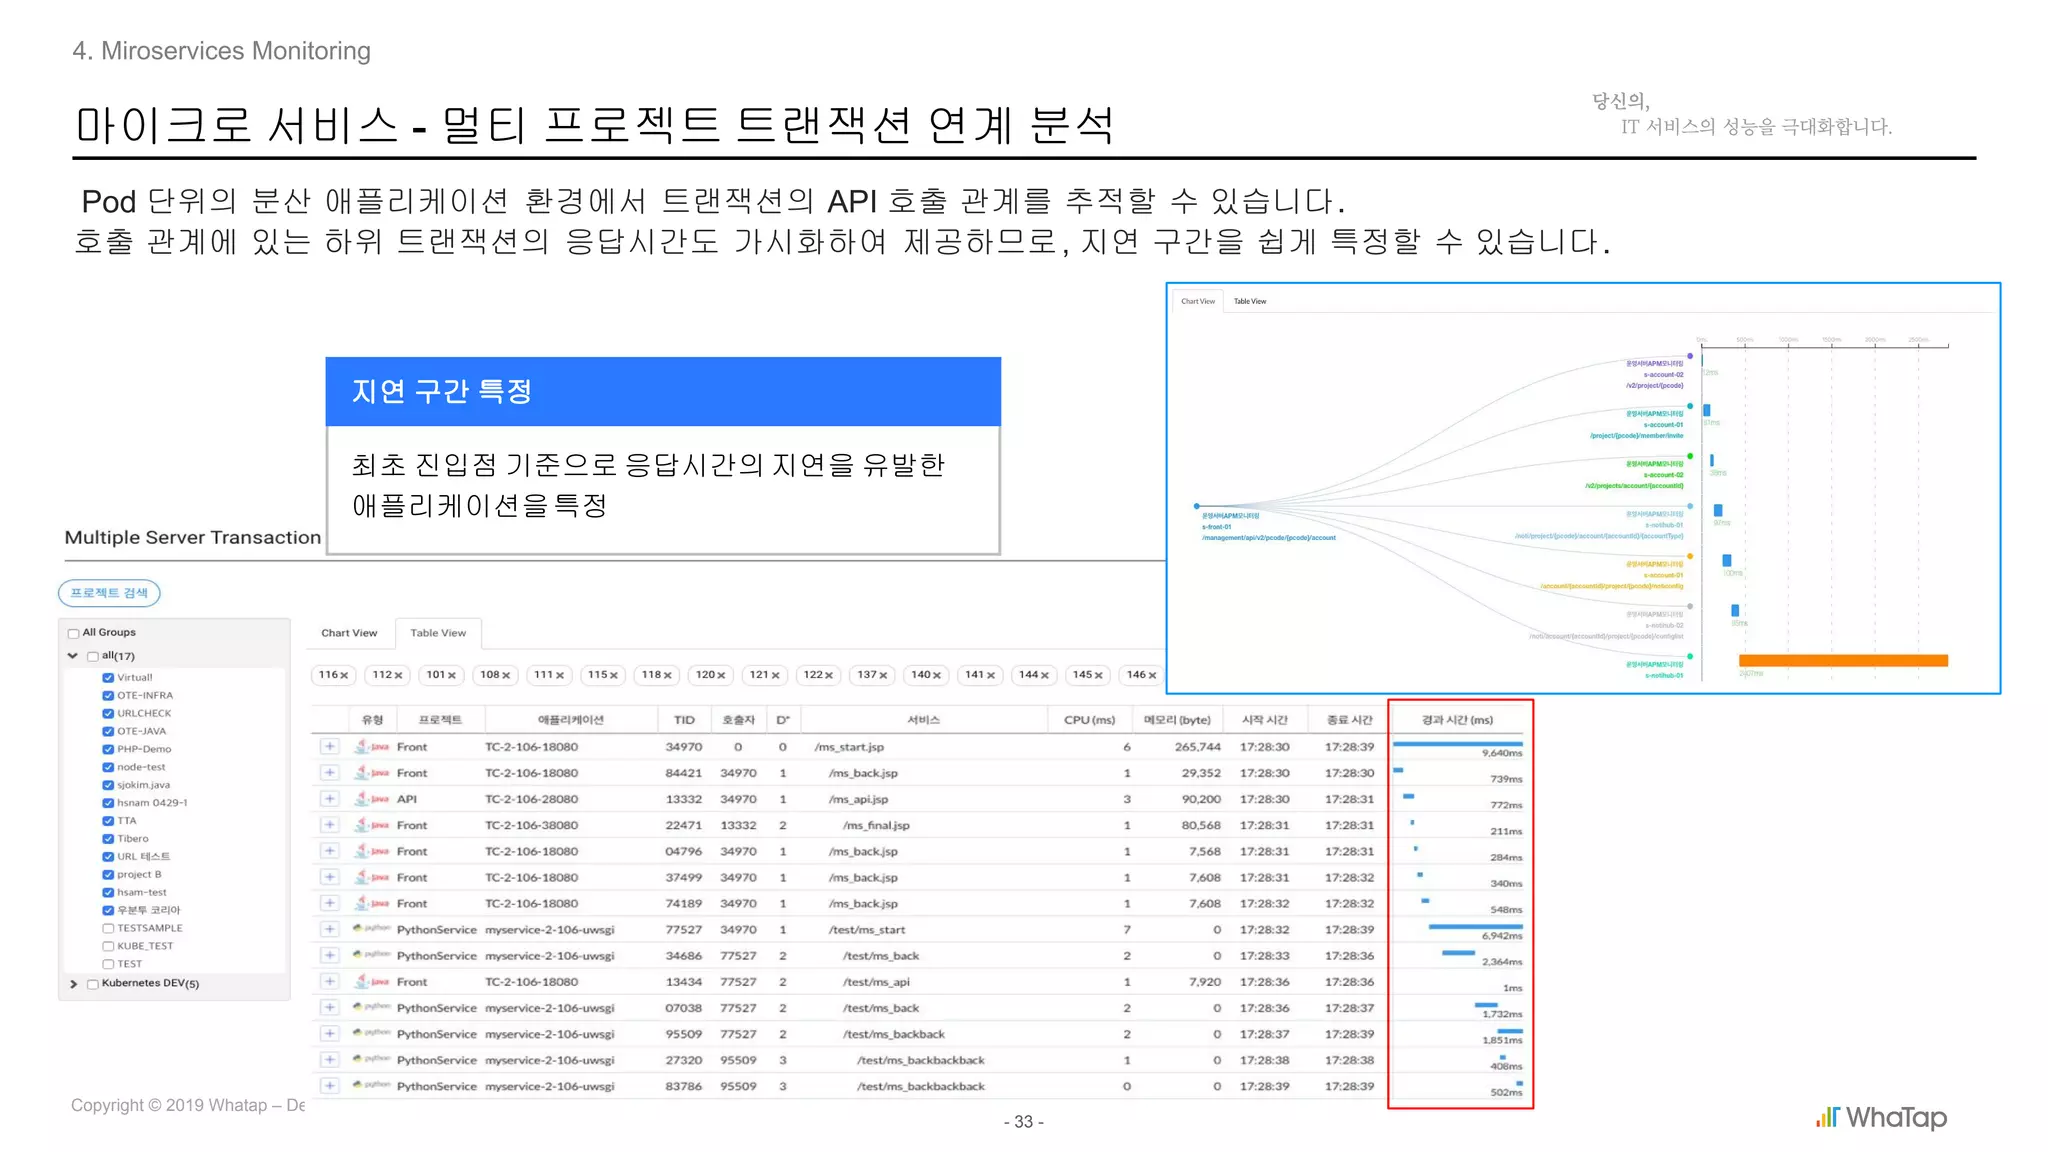Click the 9,640ms elapsed time bar
The height and width of the screenshot is (1152, 2048).
[1457, 744]
